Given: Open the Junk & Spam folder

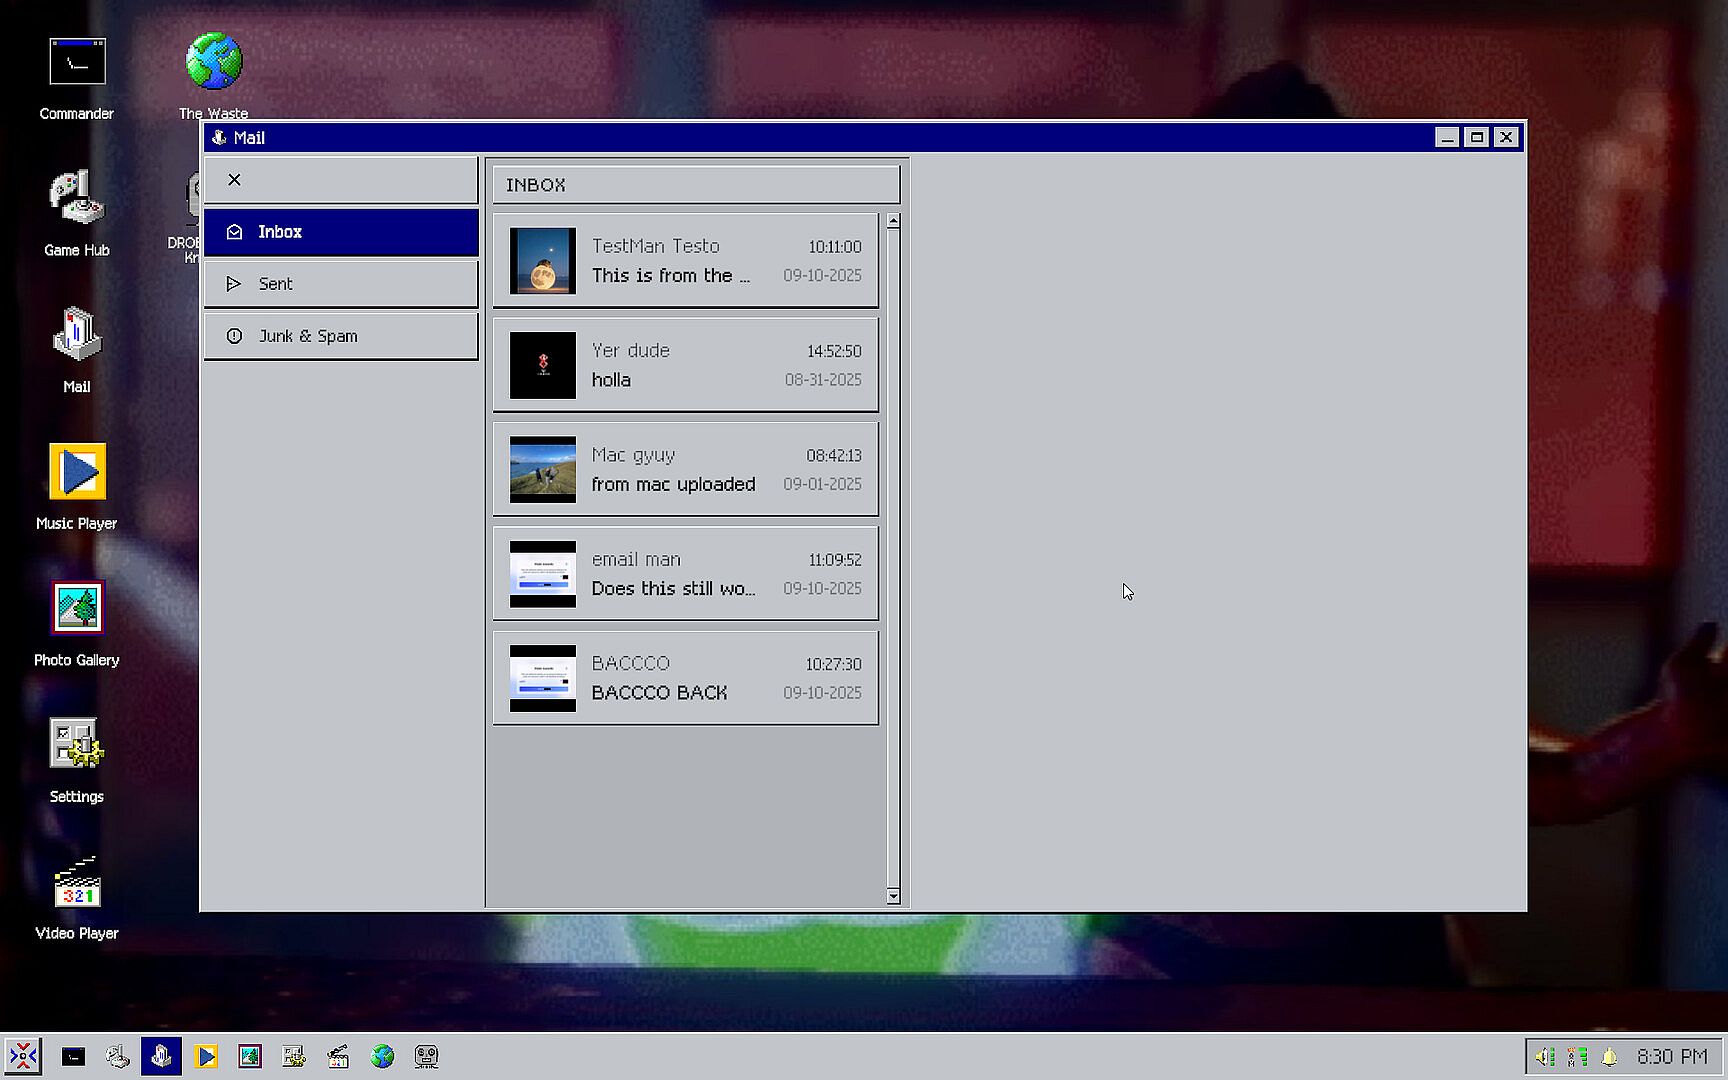Looking at the screenshot, I should [341, 336].
